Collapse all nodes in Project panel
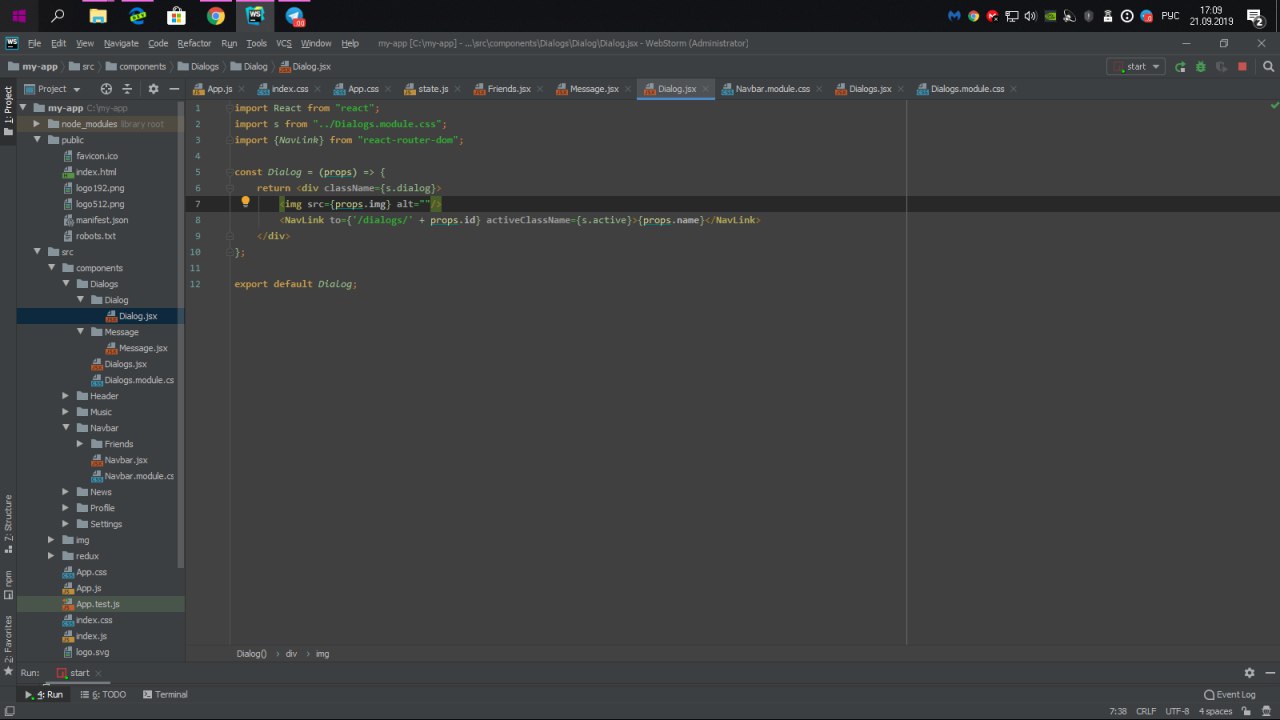The height and width of the screenshot is (720, 1280). pyautogui.click(x=126, y=89)
